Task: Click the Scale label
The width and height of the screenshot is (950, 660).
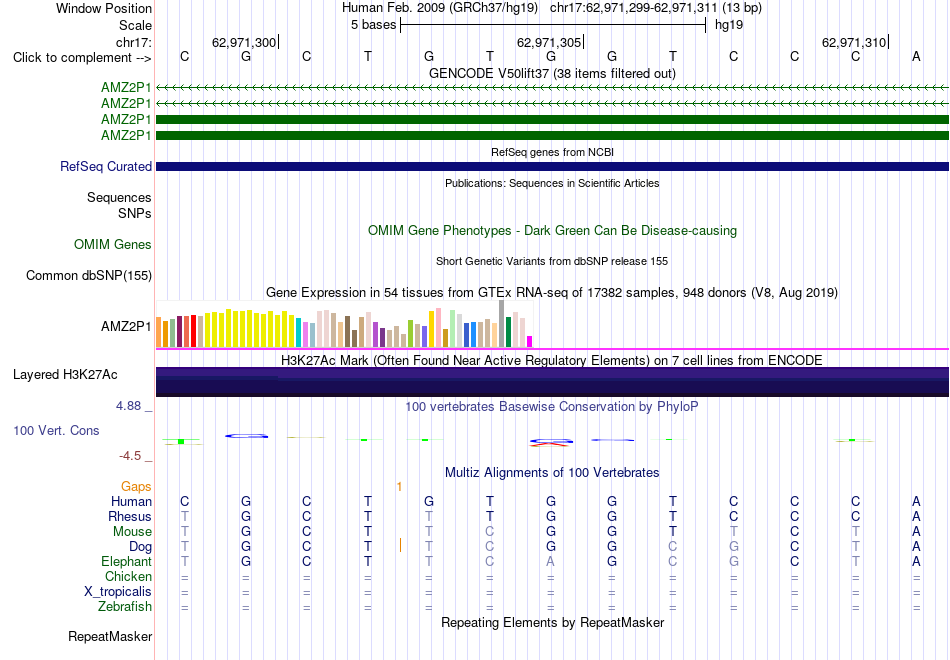Action: click(x=135, y=25)
